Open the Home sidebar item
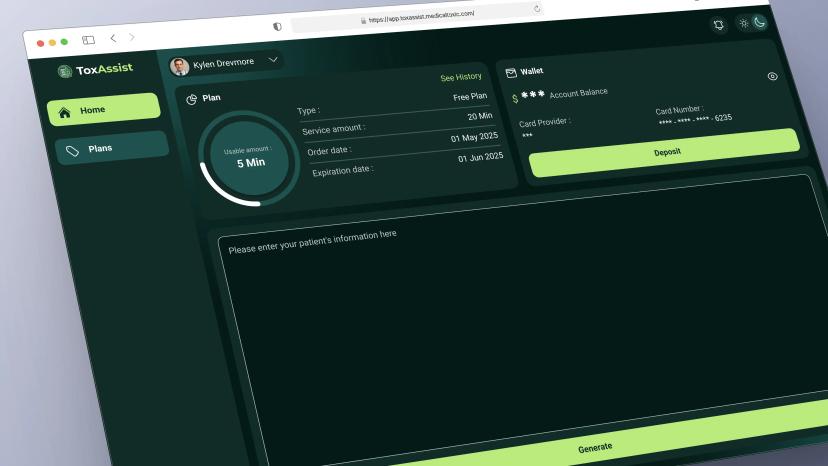 [104, 109]
